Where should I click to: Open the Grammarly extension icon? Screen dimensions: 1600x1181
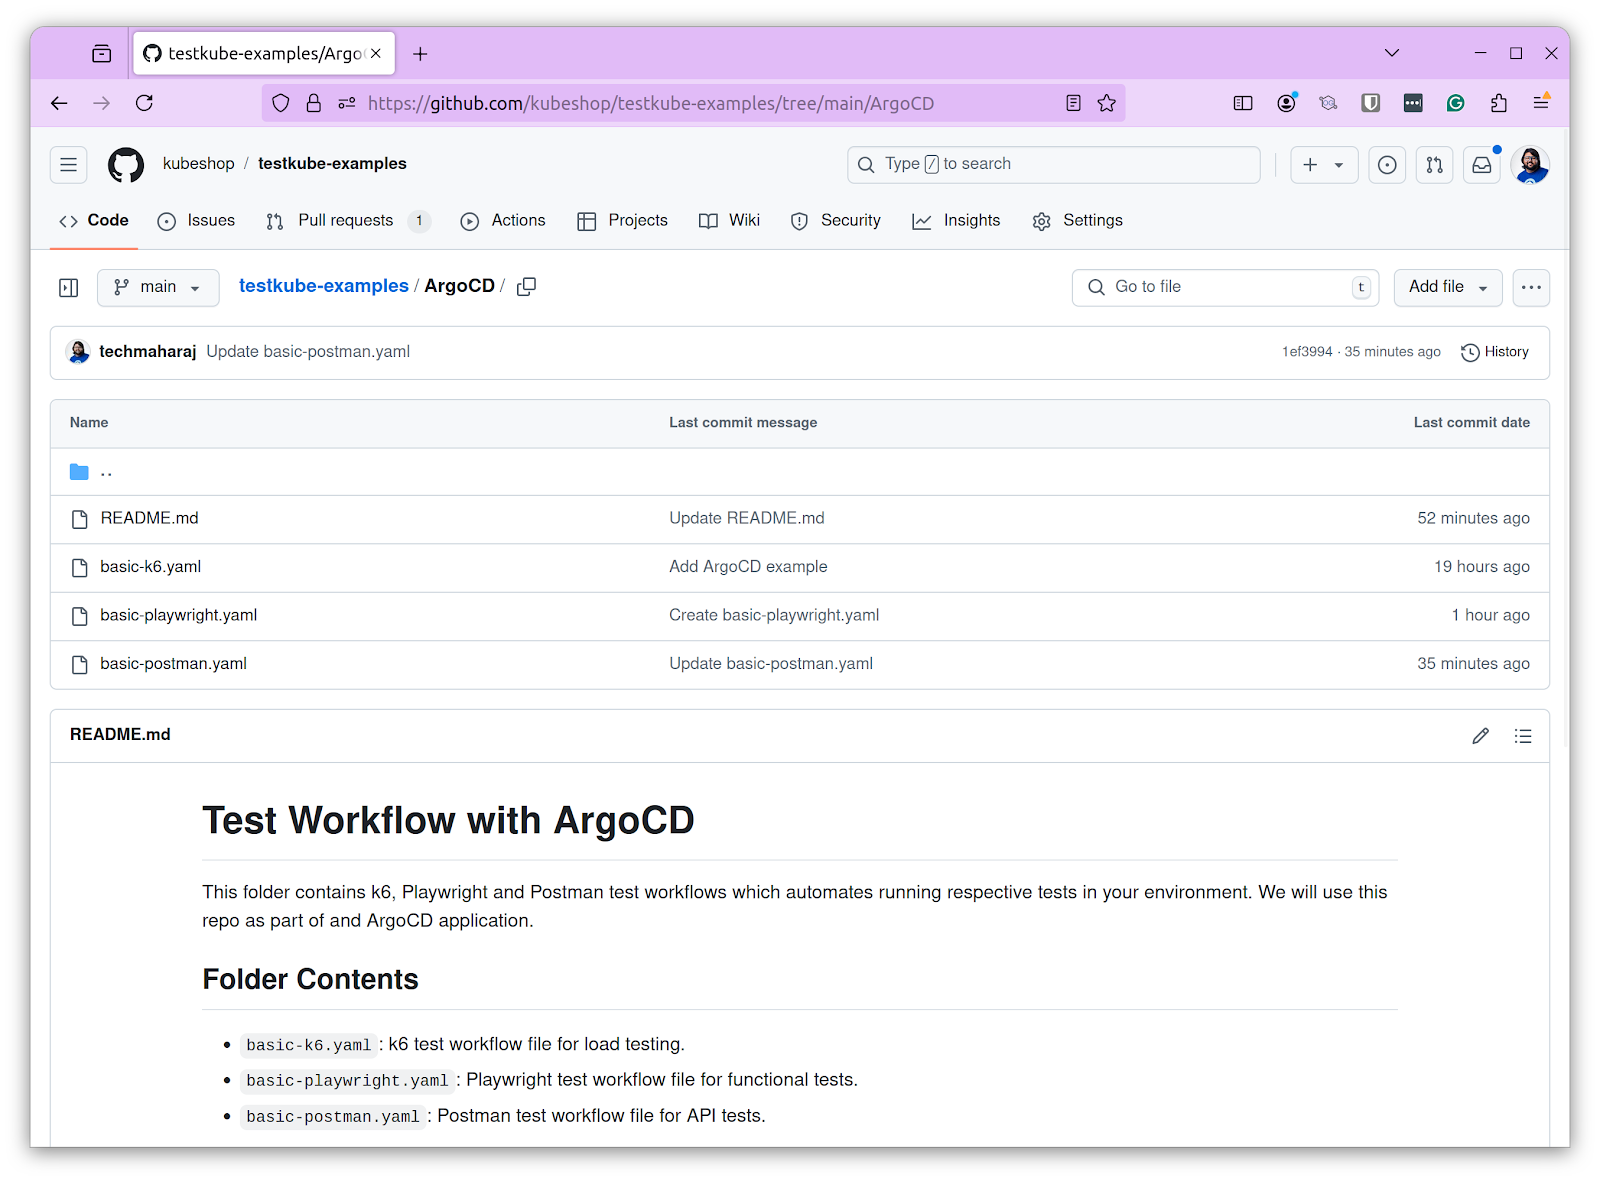pyautogui.click(x=1455, y=103)
